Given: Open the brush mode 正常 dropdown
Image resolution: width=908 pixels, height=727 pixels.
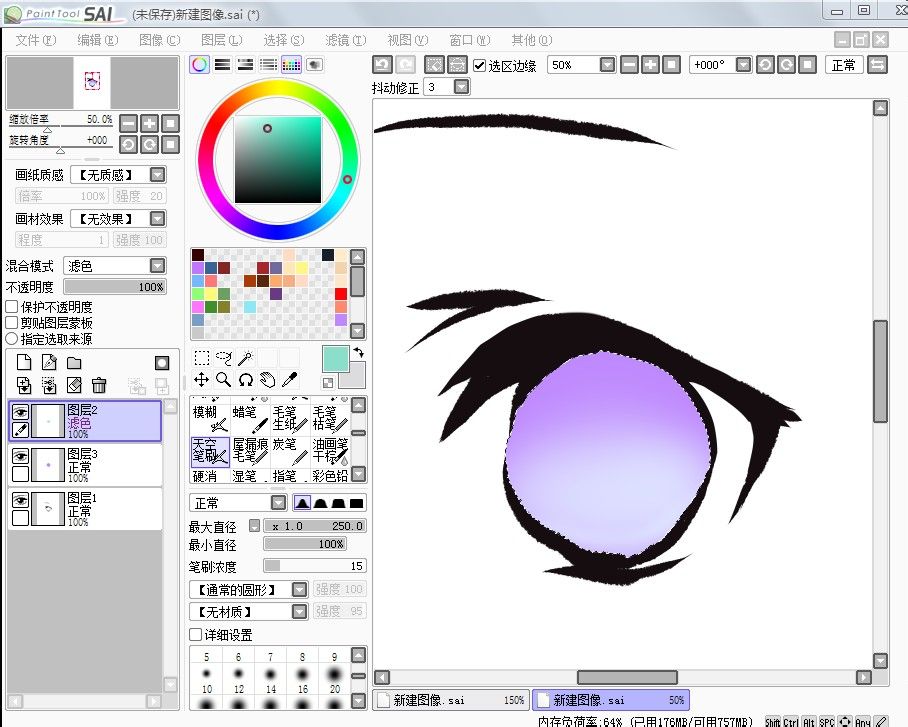Looking at the screenshot, I should 279,503.
